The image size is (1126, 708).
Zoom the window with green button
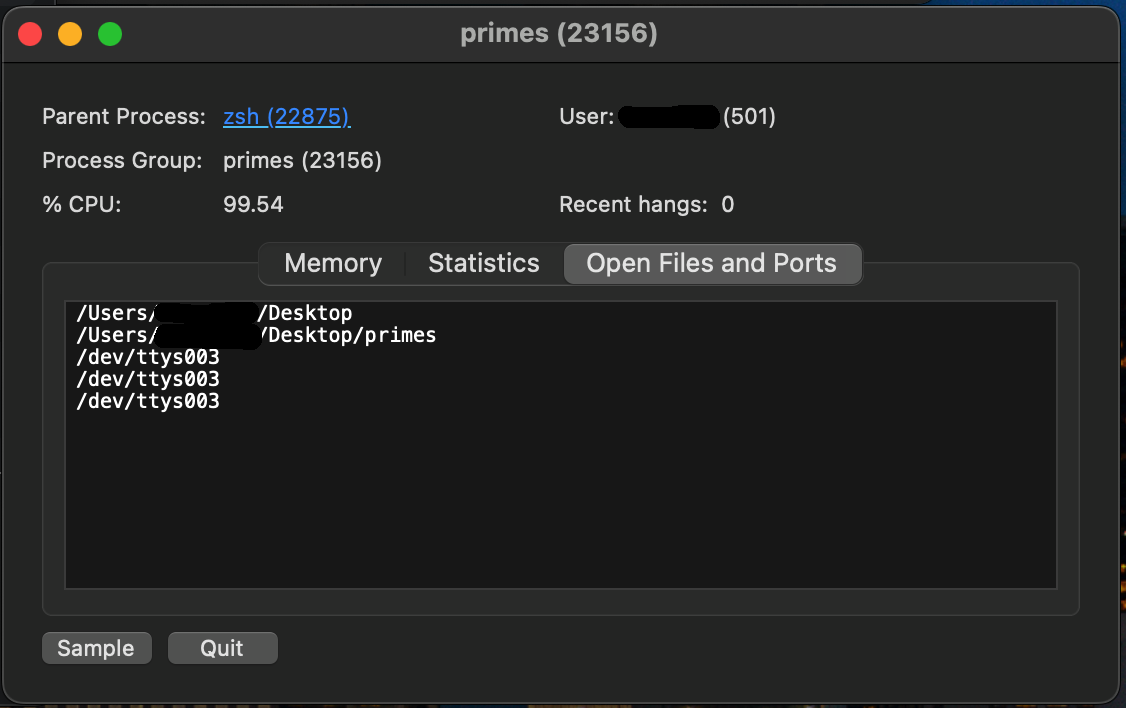[x=110, y=34]
